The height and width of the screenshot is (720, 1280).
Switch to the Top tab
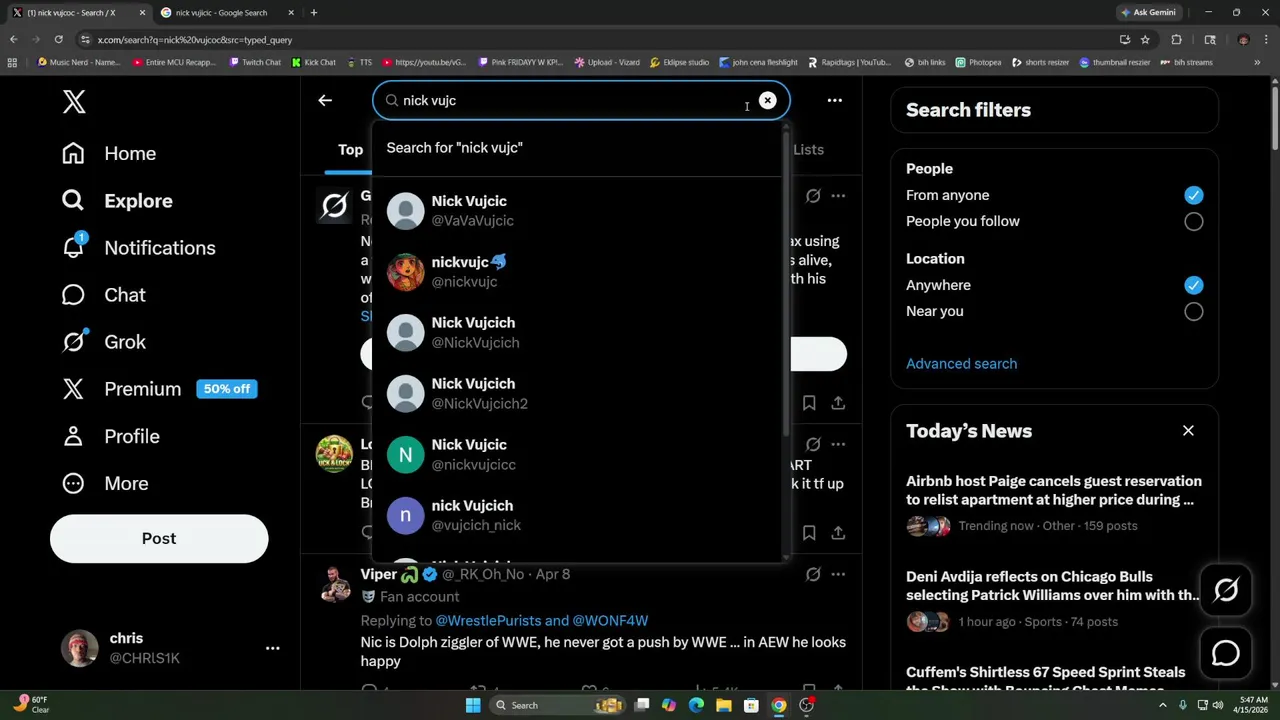[350, 149]
